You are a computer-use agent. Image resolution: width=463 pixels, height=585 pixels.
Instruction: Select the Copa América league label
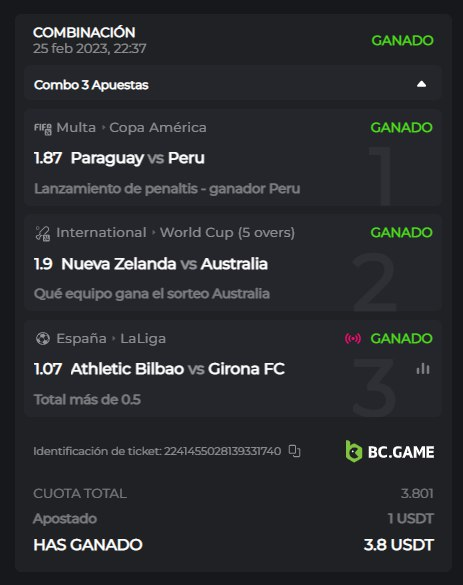[158, 128]
